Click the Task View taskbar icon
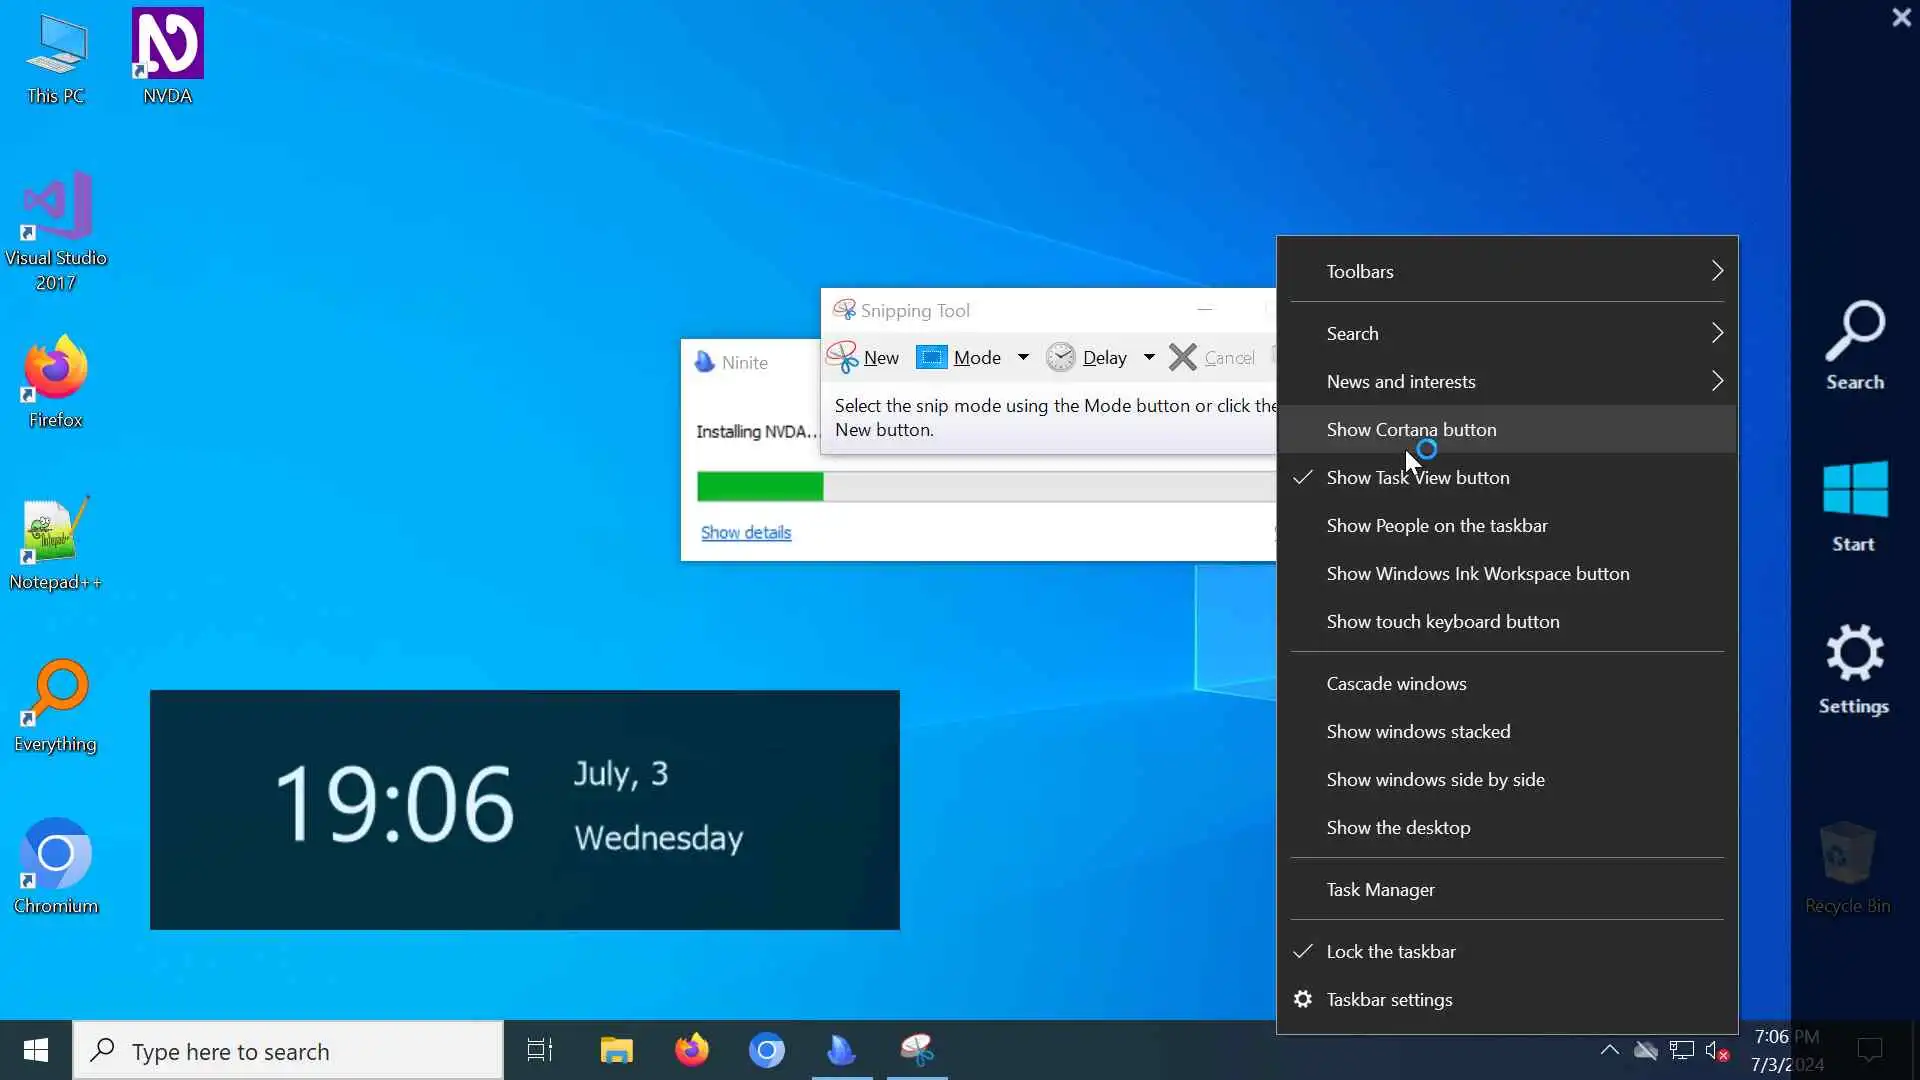The height and width of the screenshot is (1080, 1920). pos(540,1050)
